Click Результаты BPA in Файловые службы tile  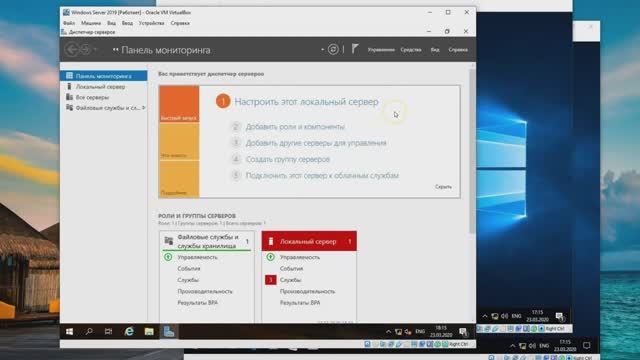[x=198, y=303]
